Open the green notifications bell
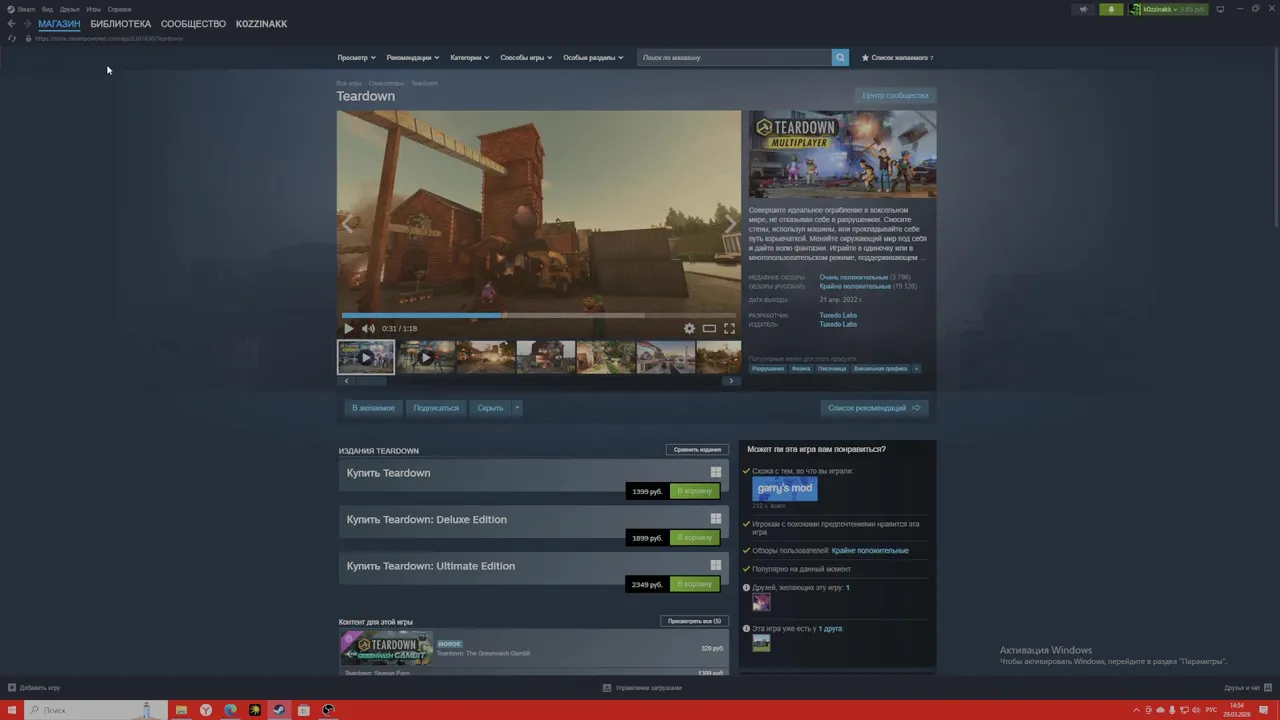This screenshot has height=720, width=1280. [1111, 9]
